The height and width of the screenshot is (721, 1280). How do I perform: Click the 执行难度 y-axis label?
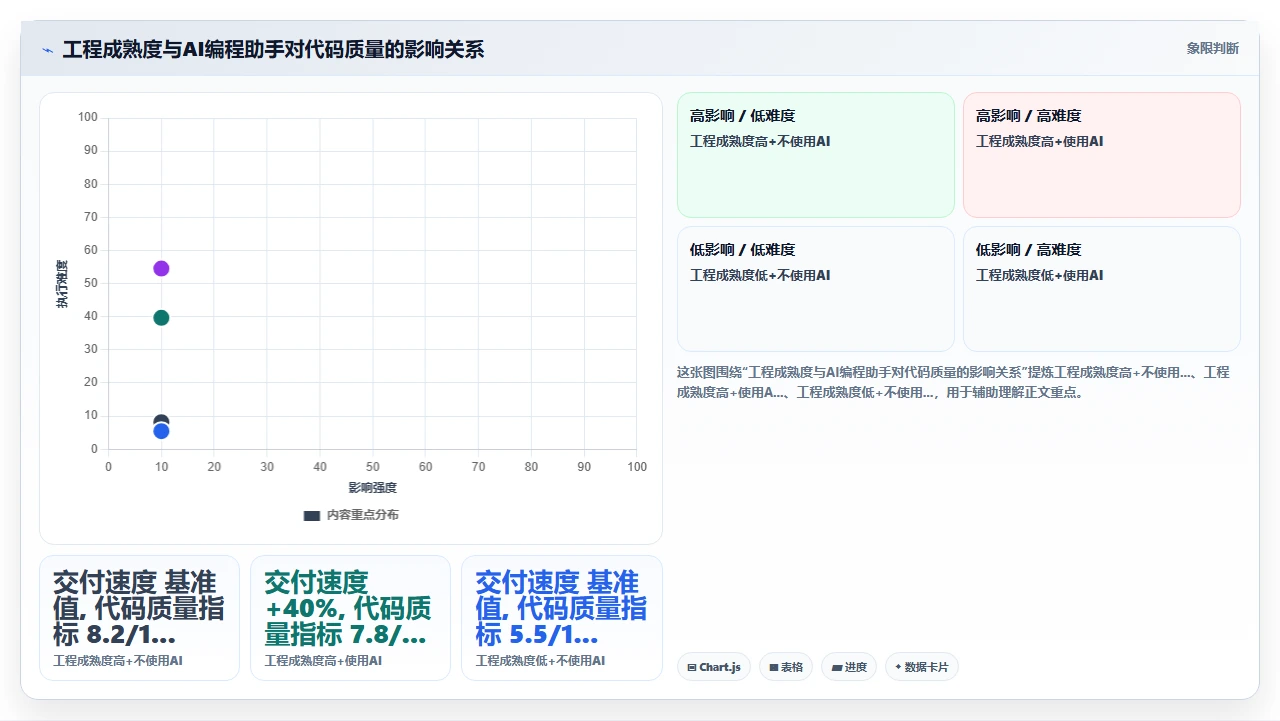point(63,284)
